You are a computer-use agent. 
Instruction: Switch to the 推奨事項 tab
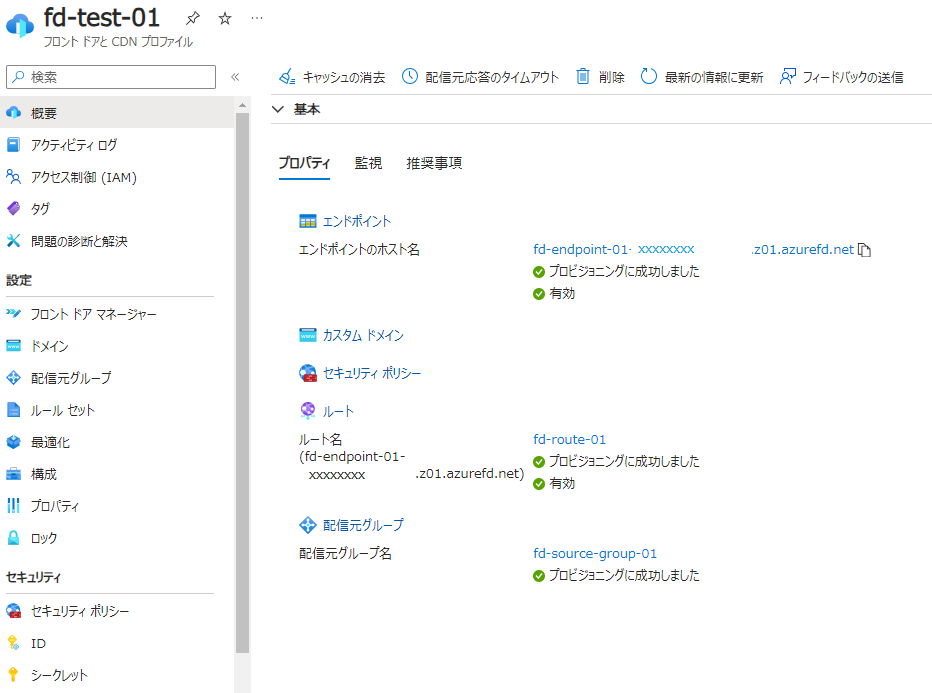point(434,163)
